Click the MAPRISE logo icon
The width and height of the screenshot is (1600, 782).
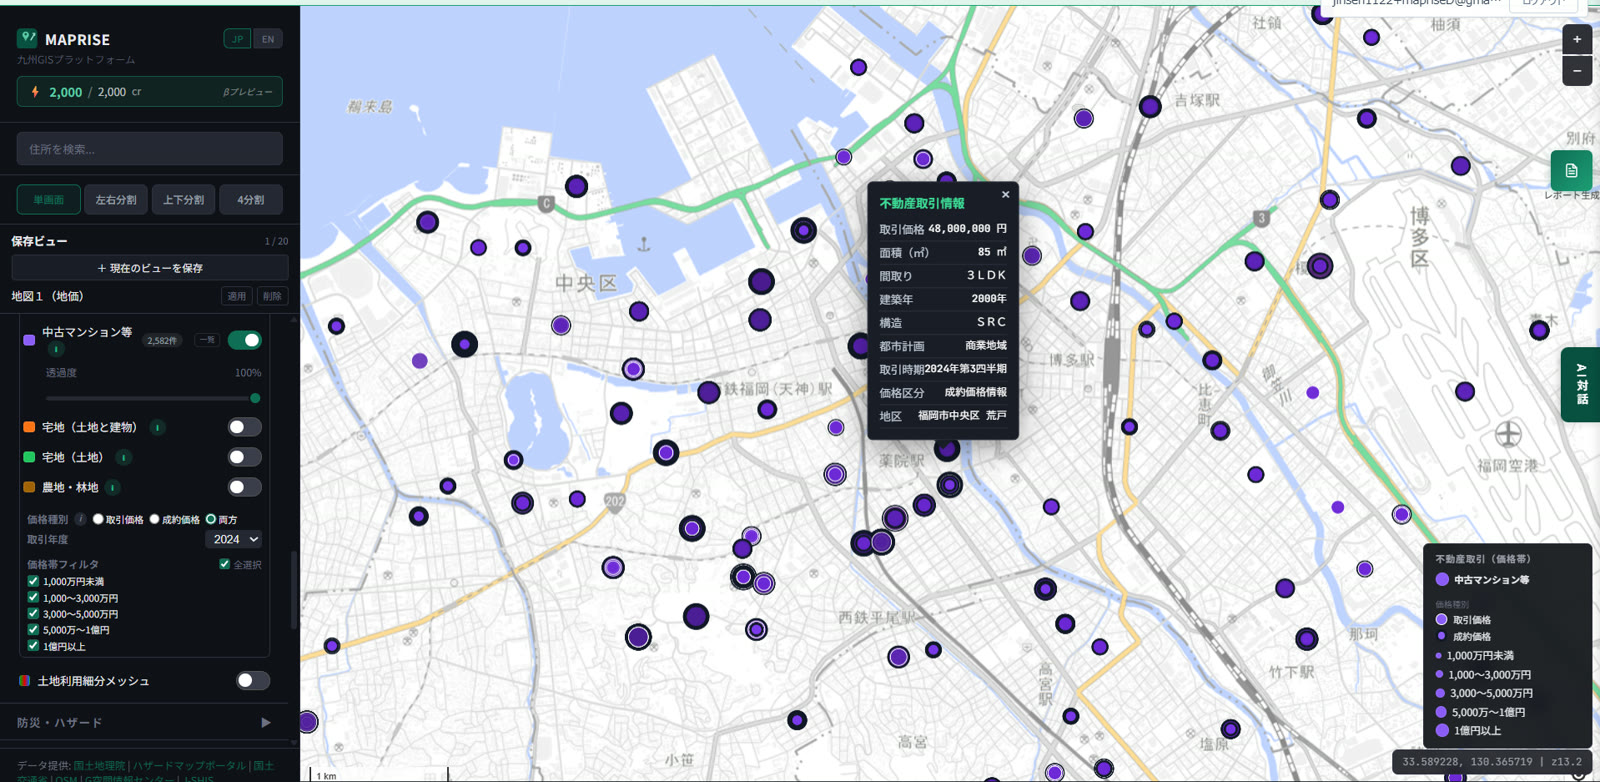pyautogui.click(x=27, y=39)
